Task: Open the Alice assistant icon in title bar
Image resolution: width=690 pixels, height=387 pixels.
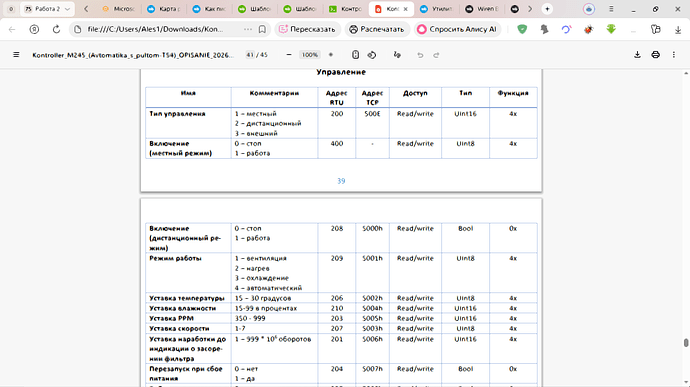Action: (589, 9)
